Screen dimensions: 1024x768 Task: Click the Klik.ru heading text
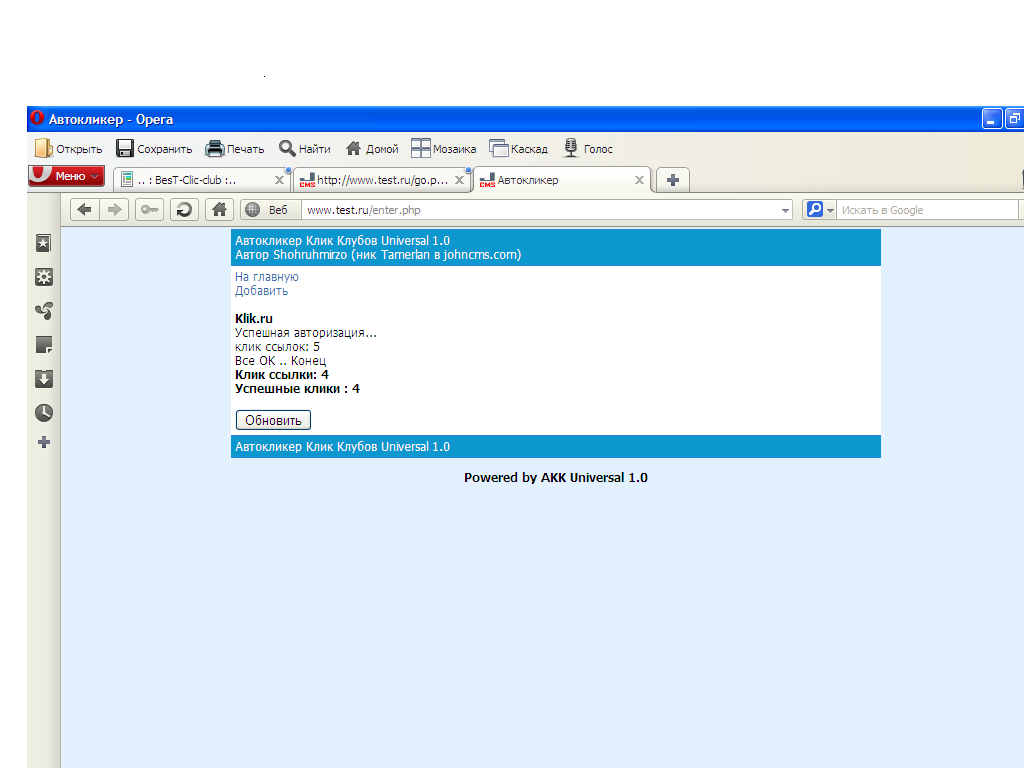[254, 319]
